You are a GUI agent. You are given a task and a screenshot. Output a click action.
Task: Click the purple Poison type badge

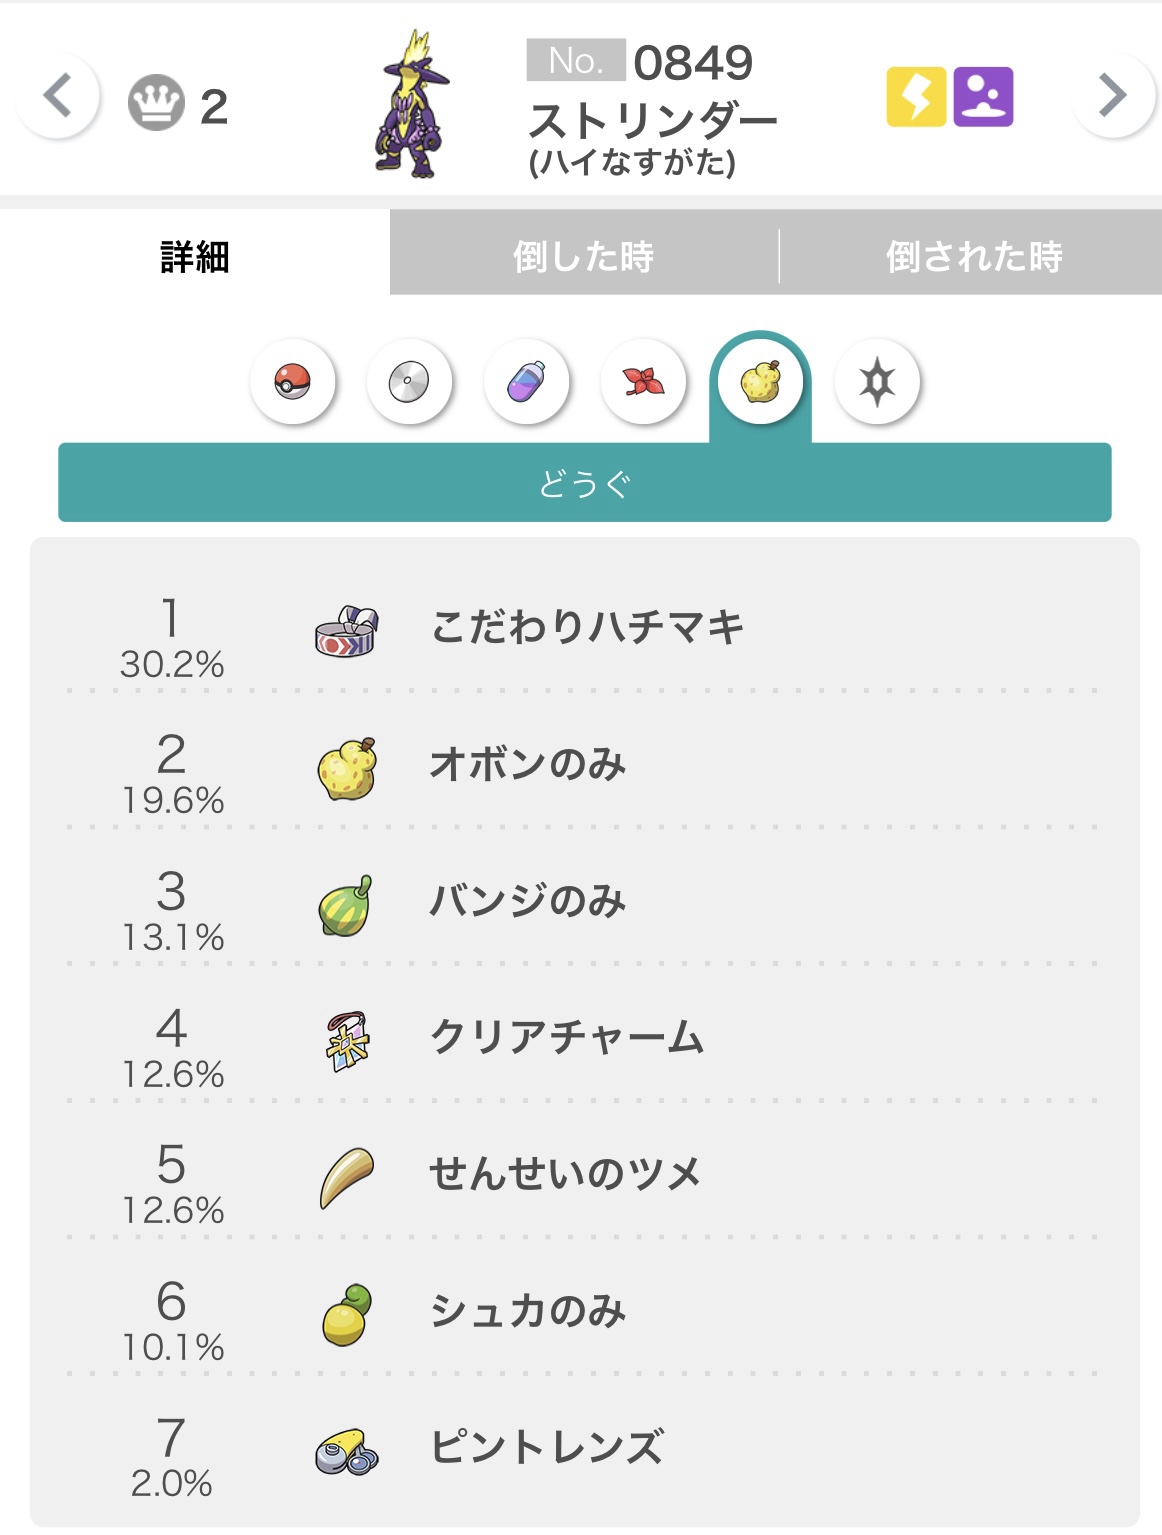pyautogui.click(x=983, y=97)
